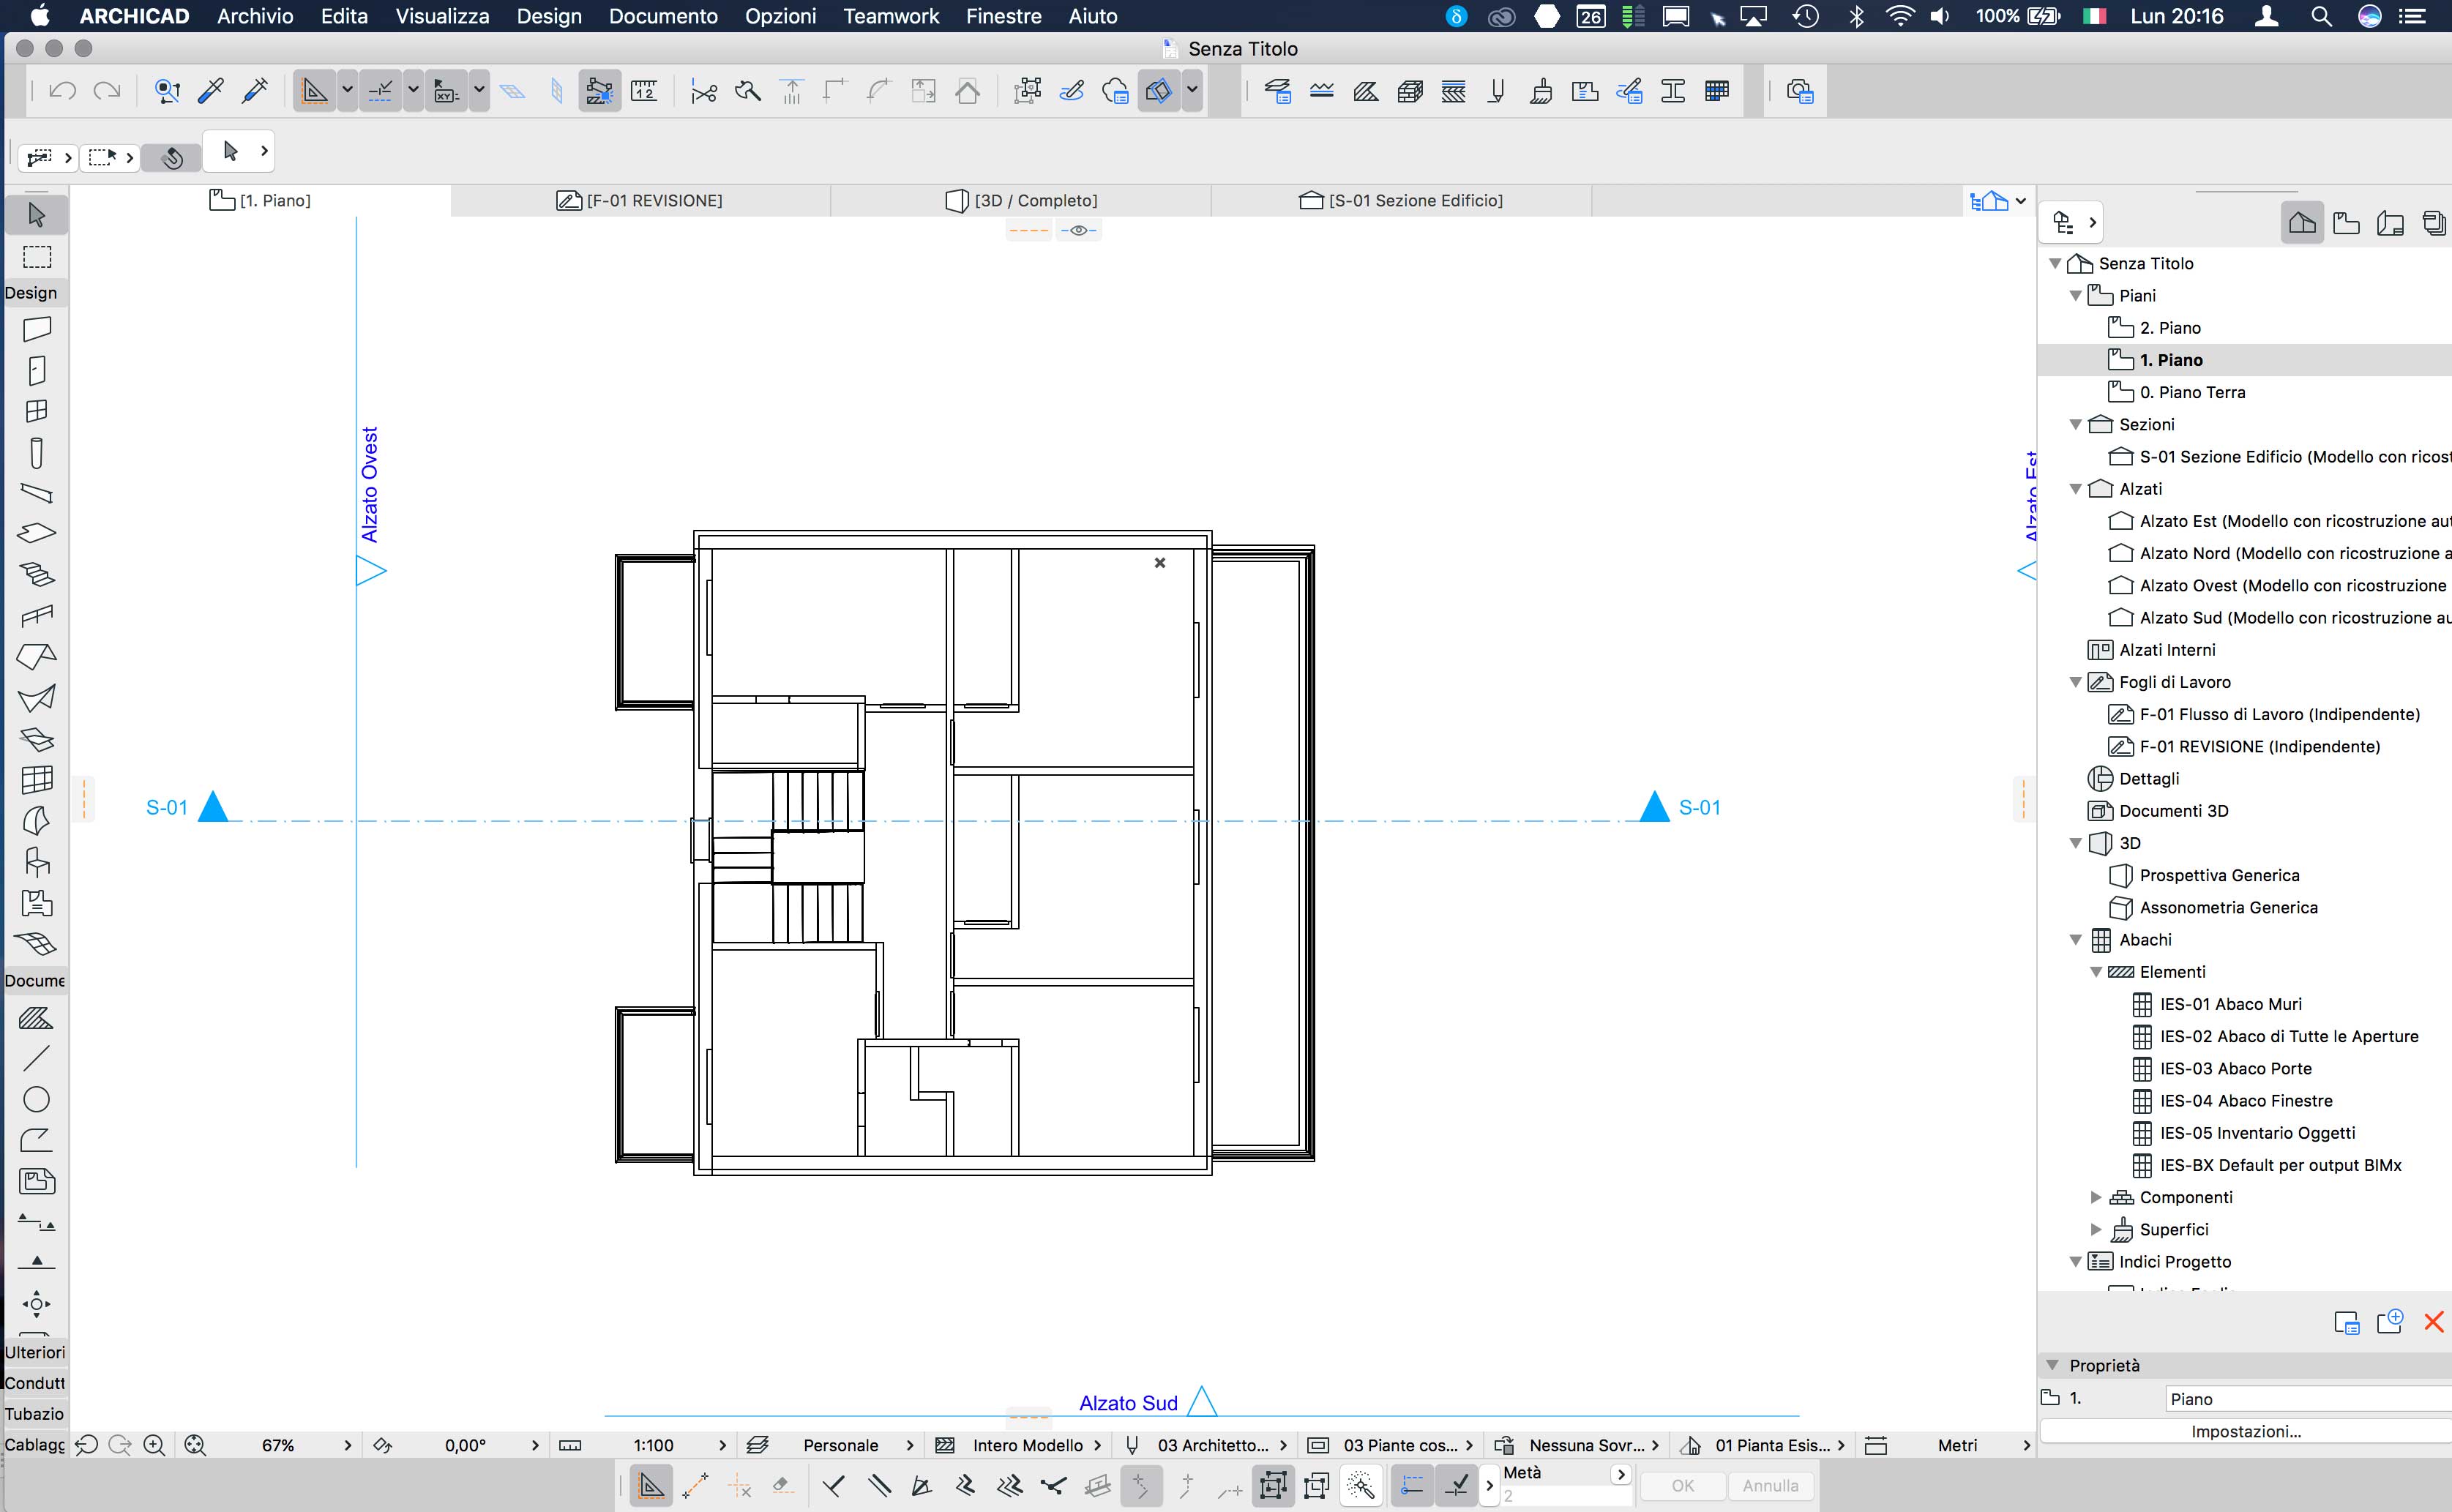Toggle the suspend groups button
The image size is (2452, 1512).
(1027, 91)
